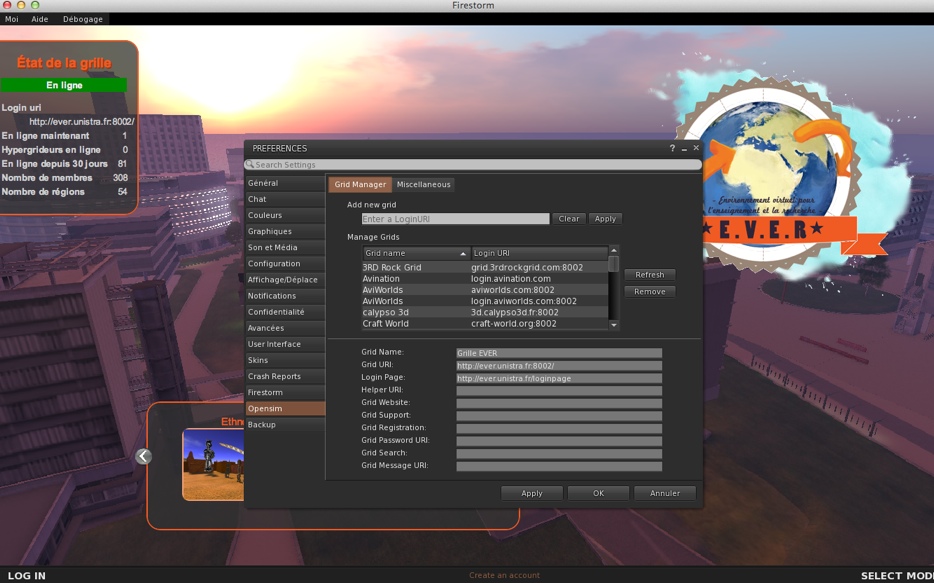Screen dimensions: 934x583
Task: Cancel preferences with Annuler
Action: tap(665, 494)
